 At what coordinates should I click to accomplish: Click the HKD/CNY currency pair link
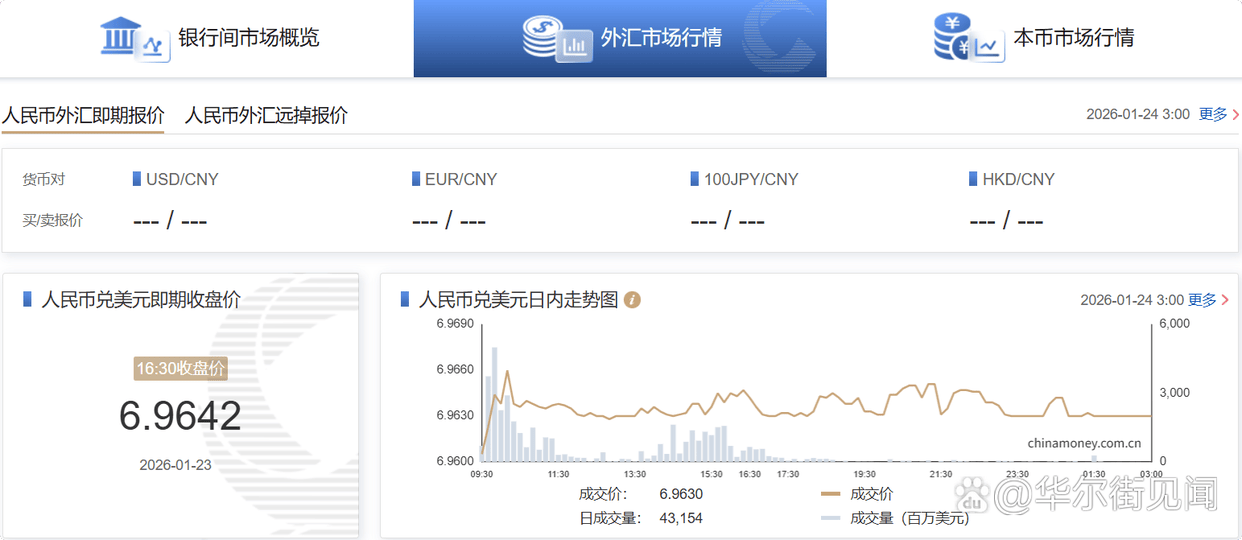tap(1018, 179)
